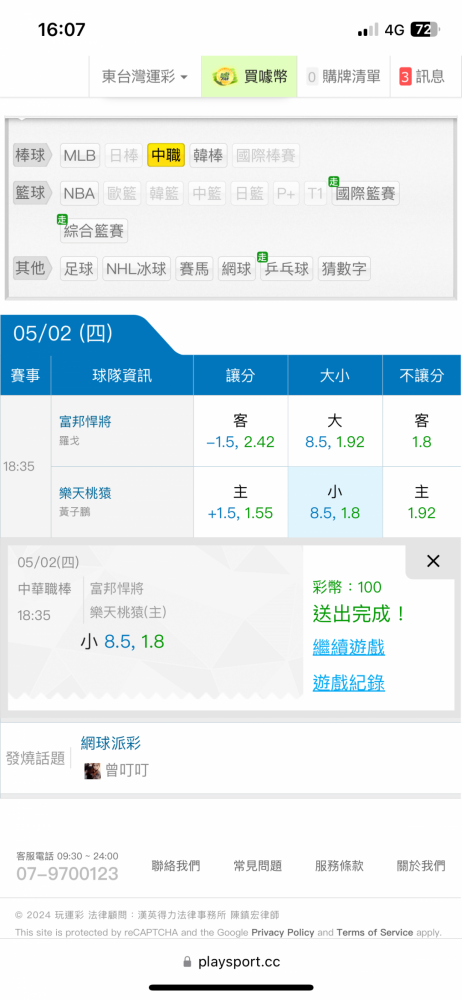Viewport: 462px width, 1000px height.
Task: Select the P+ league tab
Action: 287,193
